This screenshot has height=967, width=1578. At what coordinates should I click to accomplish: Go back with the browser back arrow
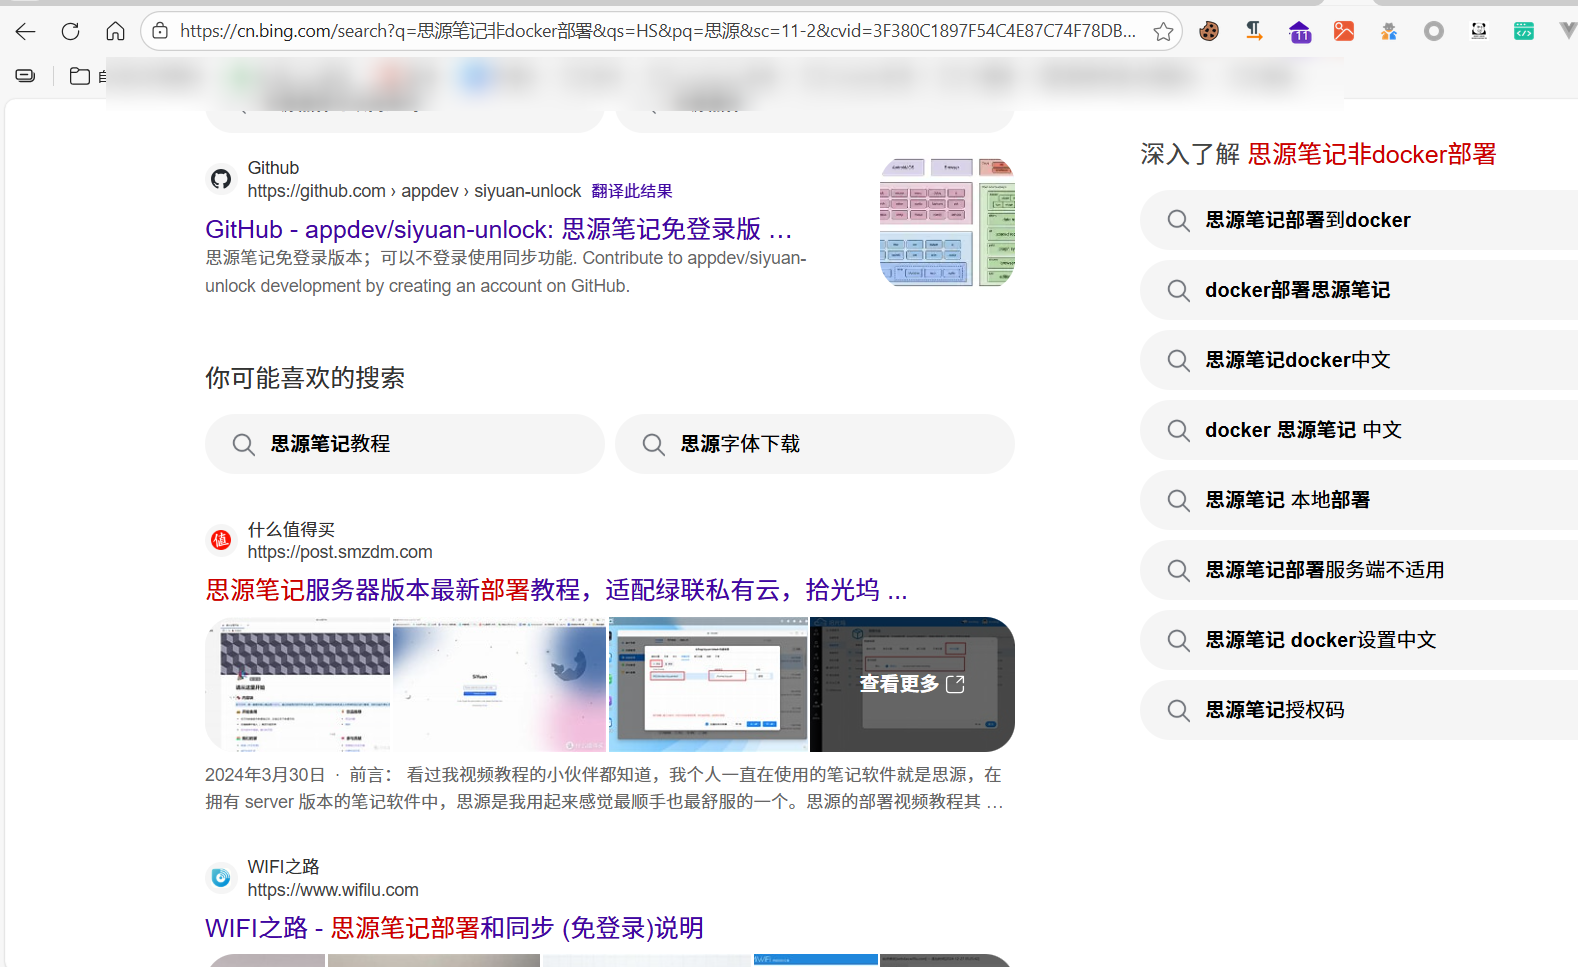pyautogui.click(x=26, y=31)
